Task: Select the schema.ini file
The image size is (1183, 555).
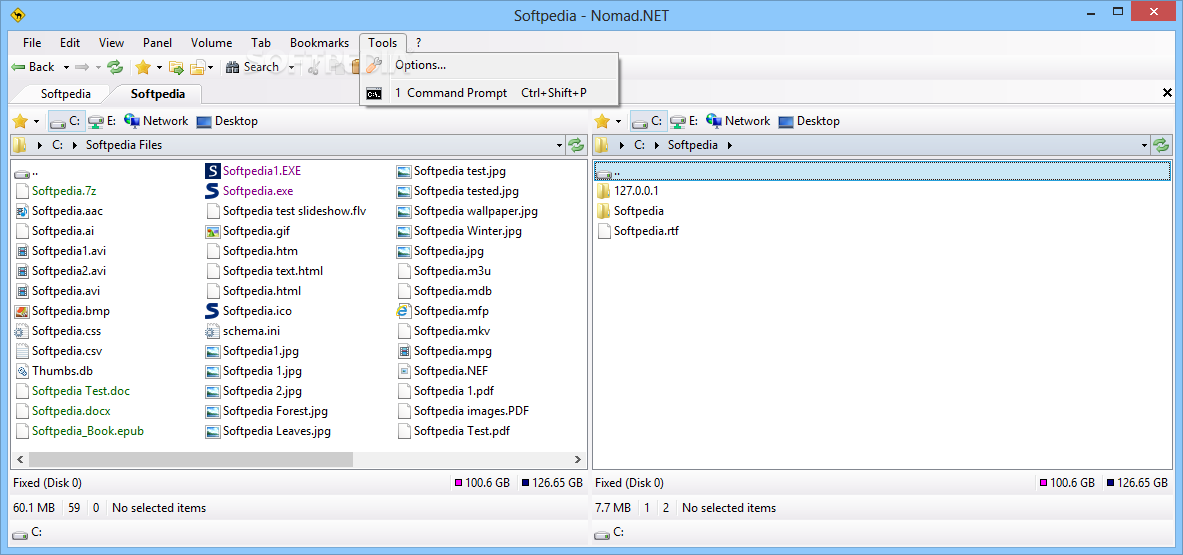Action: tap(243, 330)
